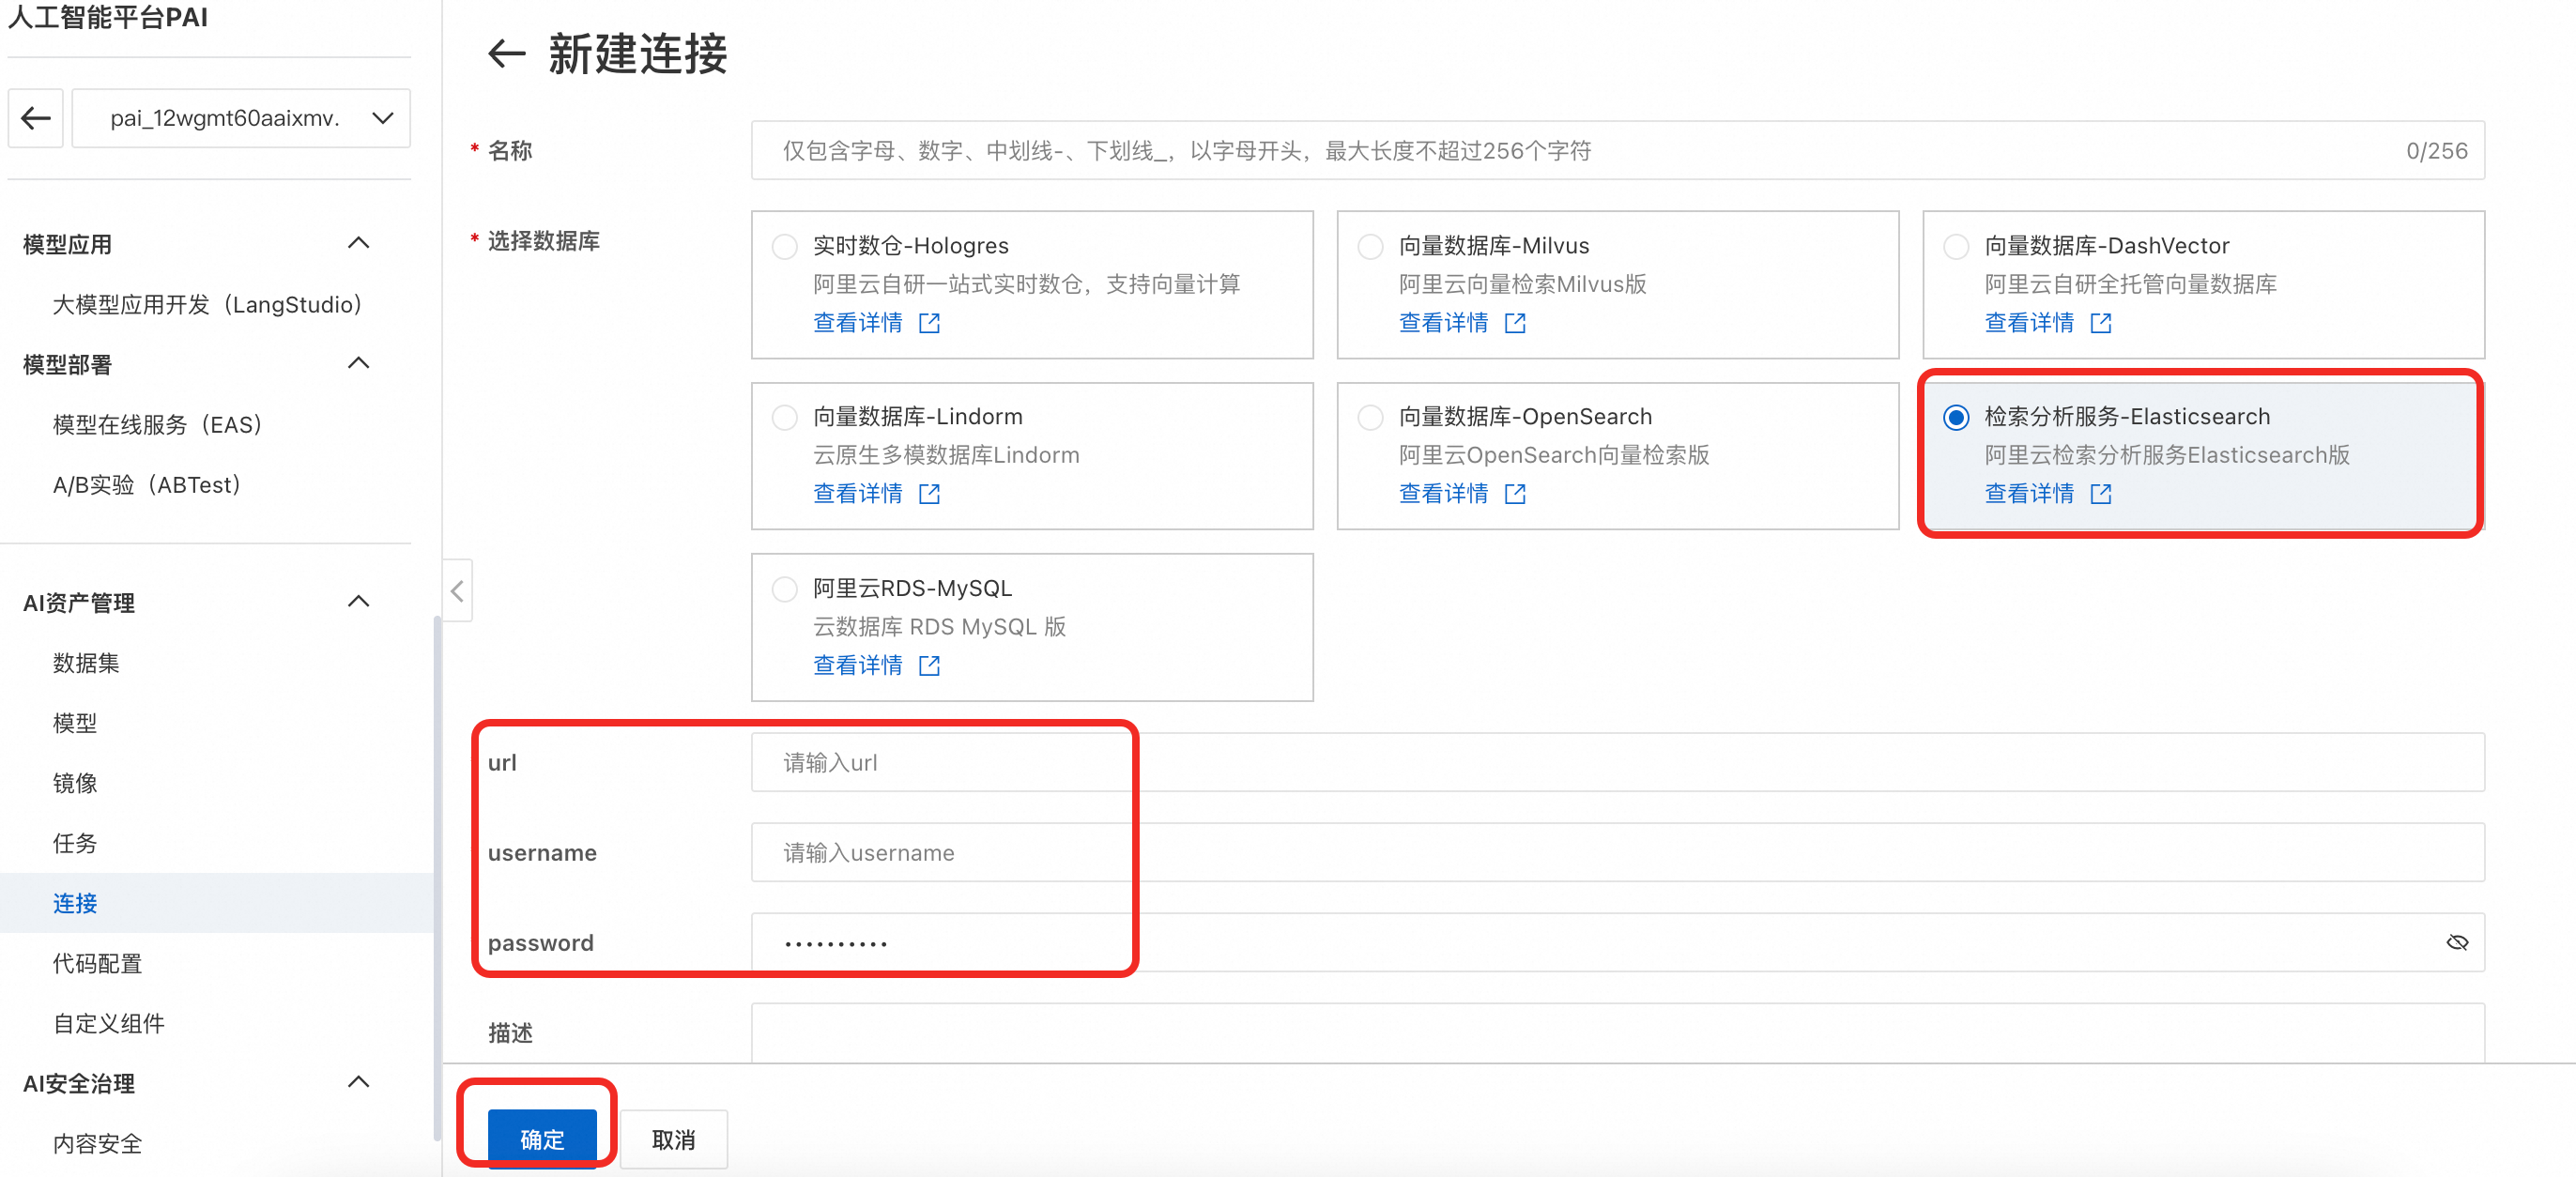The width and height of the screenshot is (2576, 1177).
Task: Go to 数据集 in sidebar
Action: (x=86, y=663)
